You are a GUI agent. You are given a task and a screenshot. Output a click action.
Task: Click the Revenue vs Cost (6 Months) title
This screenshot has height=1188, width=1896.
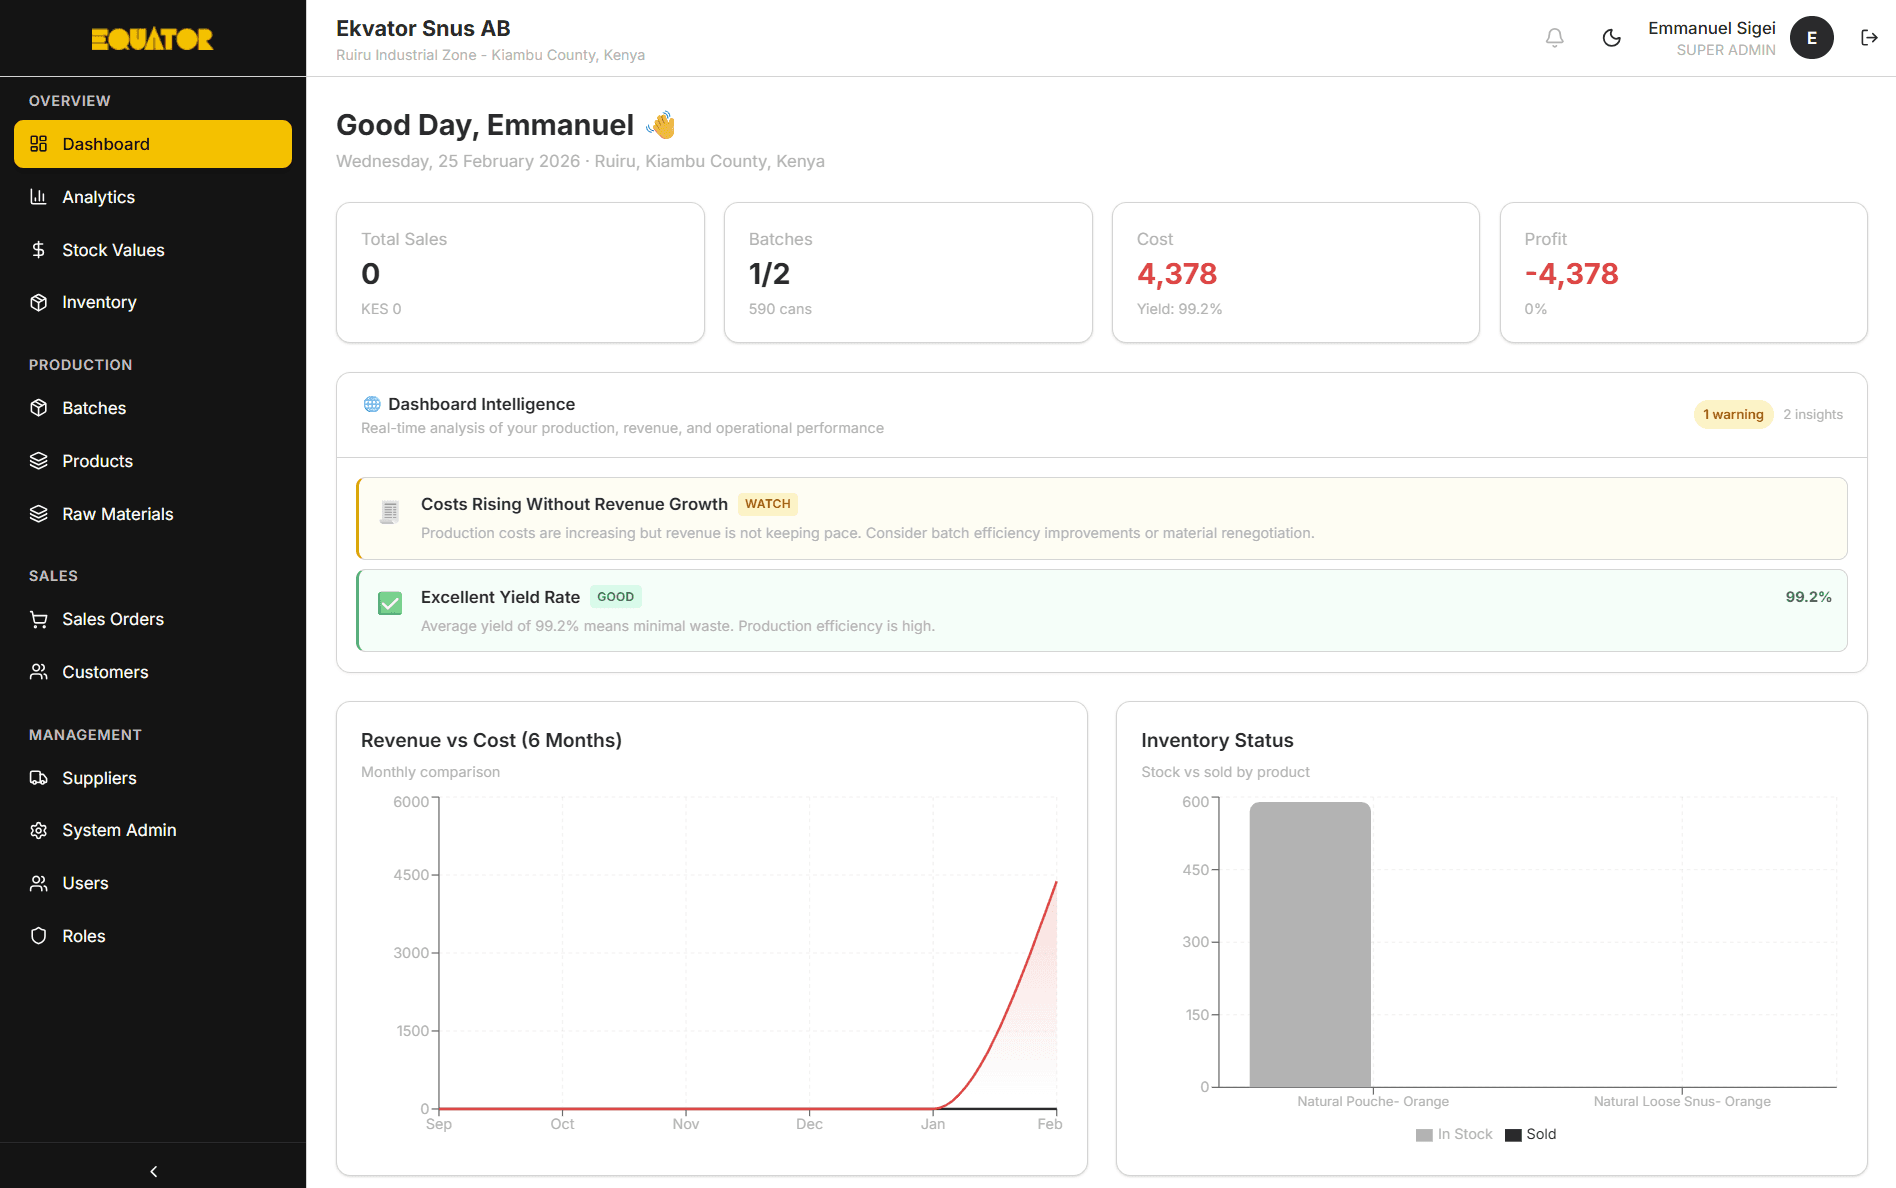[491, 740]
